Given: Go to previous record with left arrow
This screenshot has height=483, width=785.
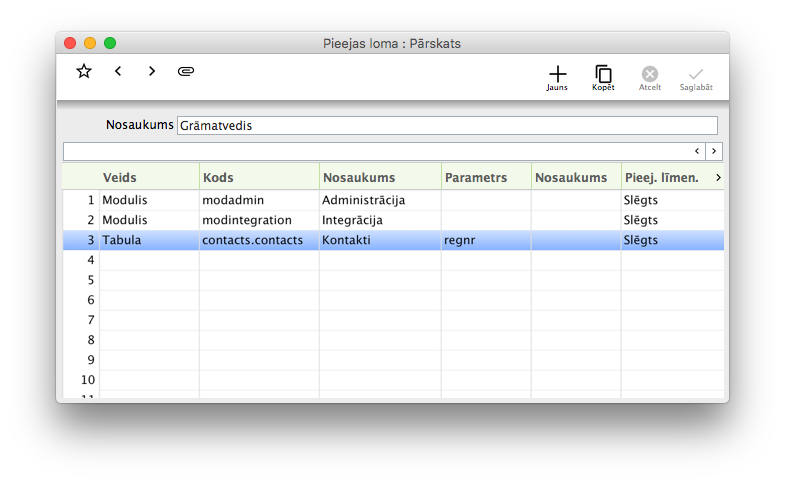Looking at the screenshot, I should pyautogui.click(x=118, y=71).
